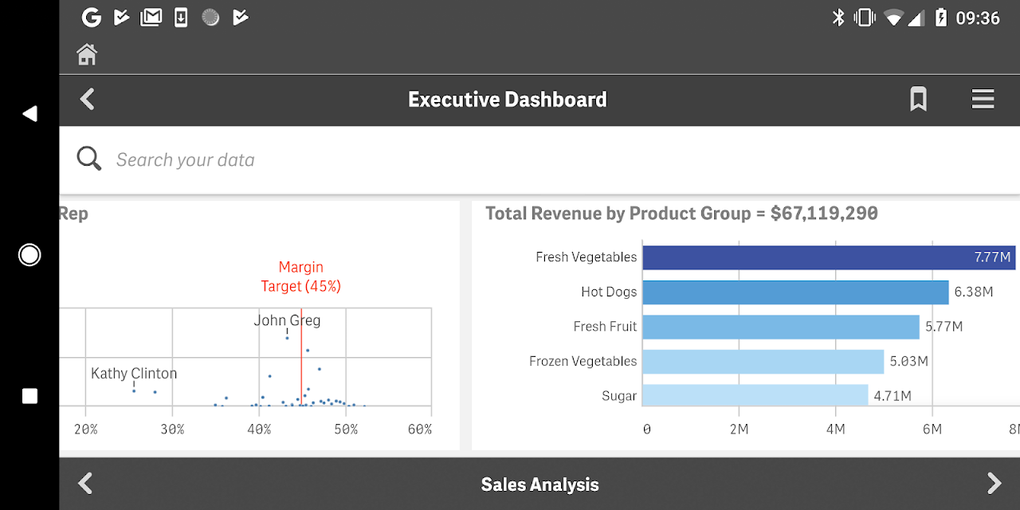The image size is (1020, 510).
Task: Select the Fresh Vegetables bar
Action: [828, 257]
